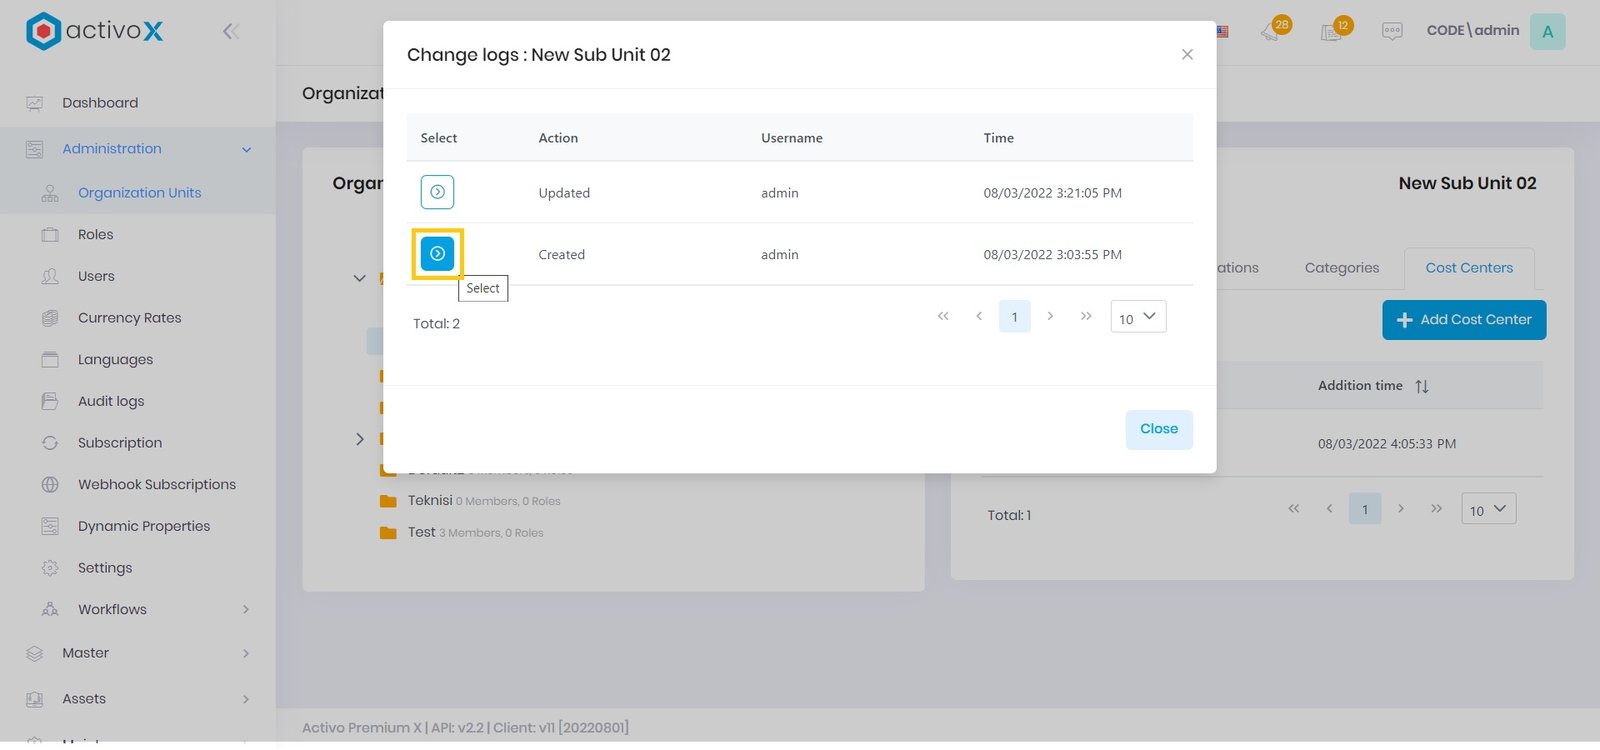Screen dimensions: 1600x750
Task: Click the admin user avatar
Action: pyautogui.click(x=1547, y=31)
